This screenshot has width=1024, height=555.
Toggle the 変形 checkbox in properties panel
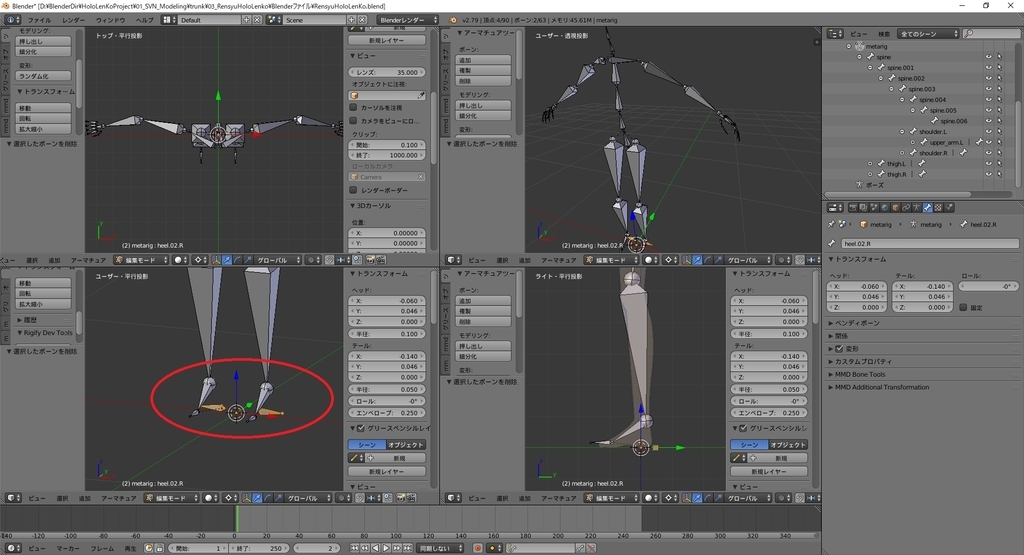point(839,349)
